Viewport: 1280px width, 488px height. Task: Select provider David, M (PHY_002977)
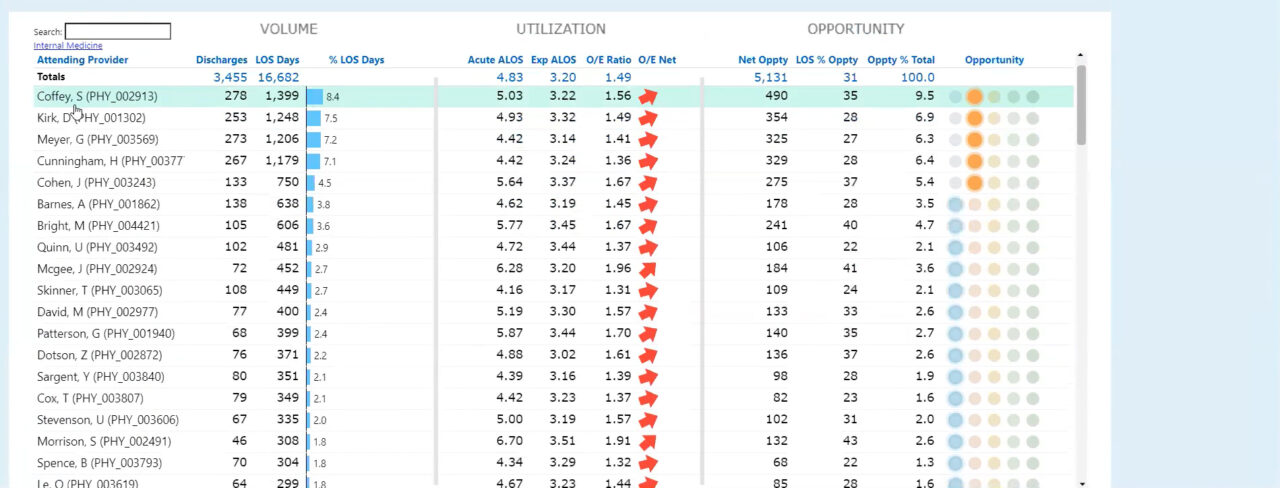coord(97,313)
